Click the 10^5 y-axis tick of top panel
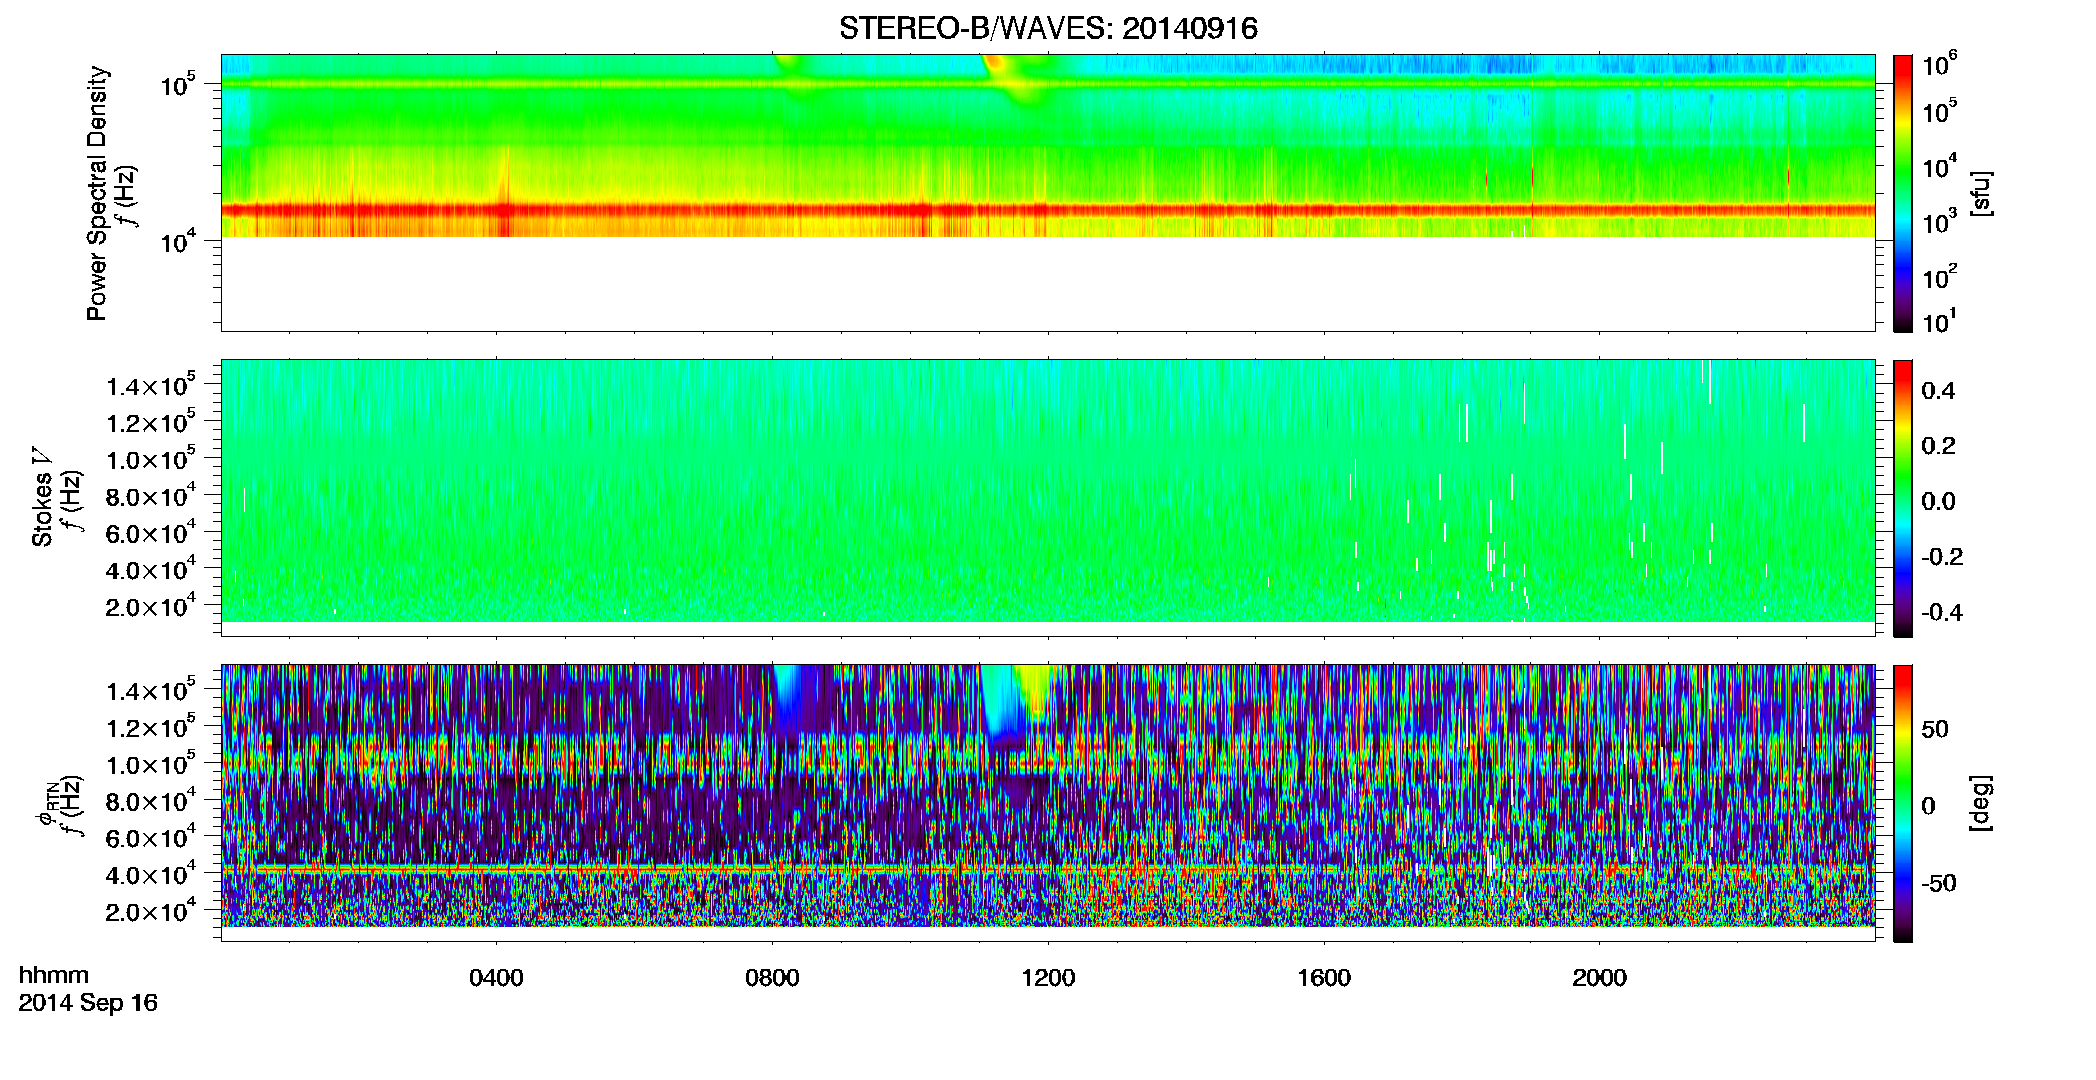This screenshot has height=1080, width=2096. pyautogui.click(x=178, y=84)
